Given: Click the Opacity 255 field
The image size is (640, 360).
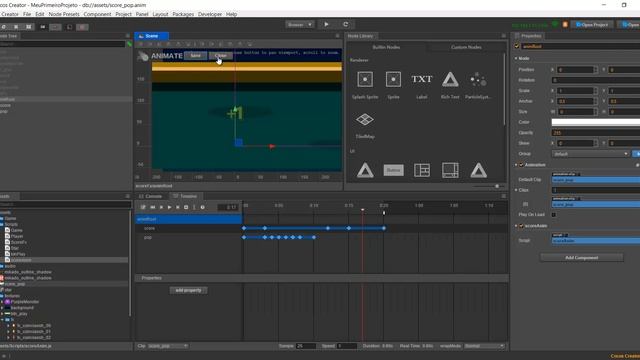Looking at the screenshot, I should tap(596, 133).
